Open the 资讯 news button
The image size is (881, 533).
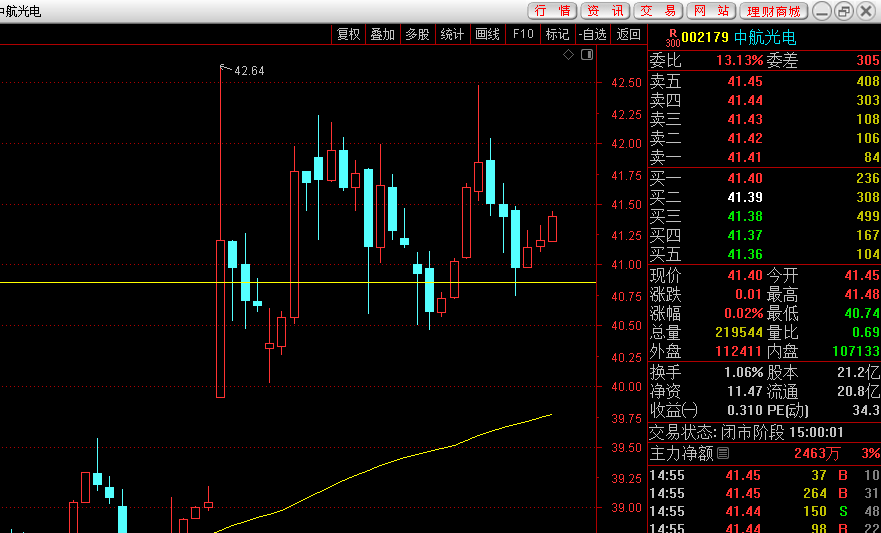click(605, 11)
